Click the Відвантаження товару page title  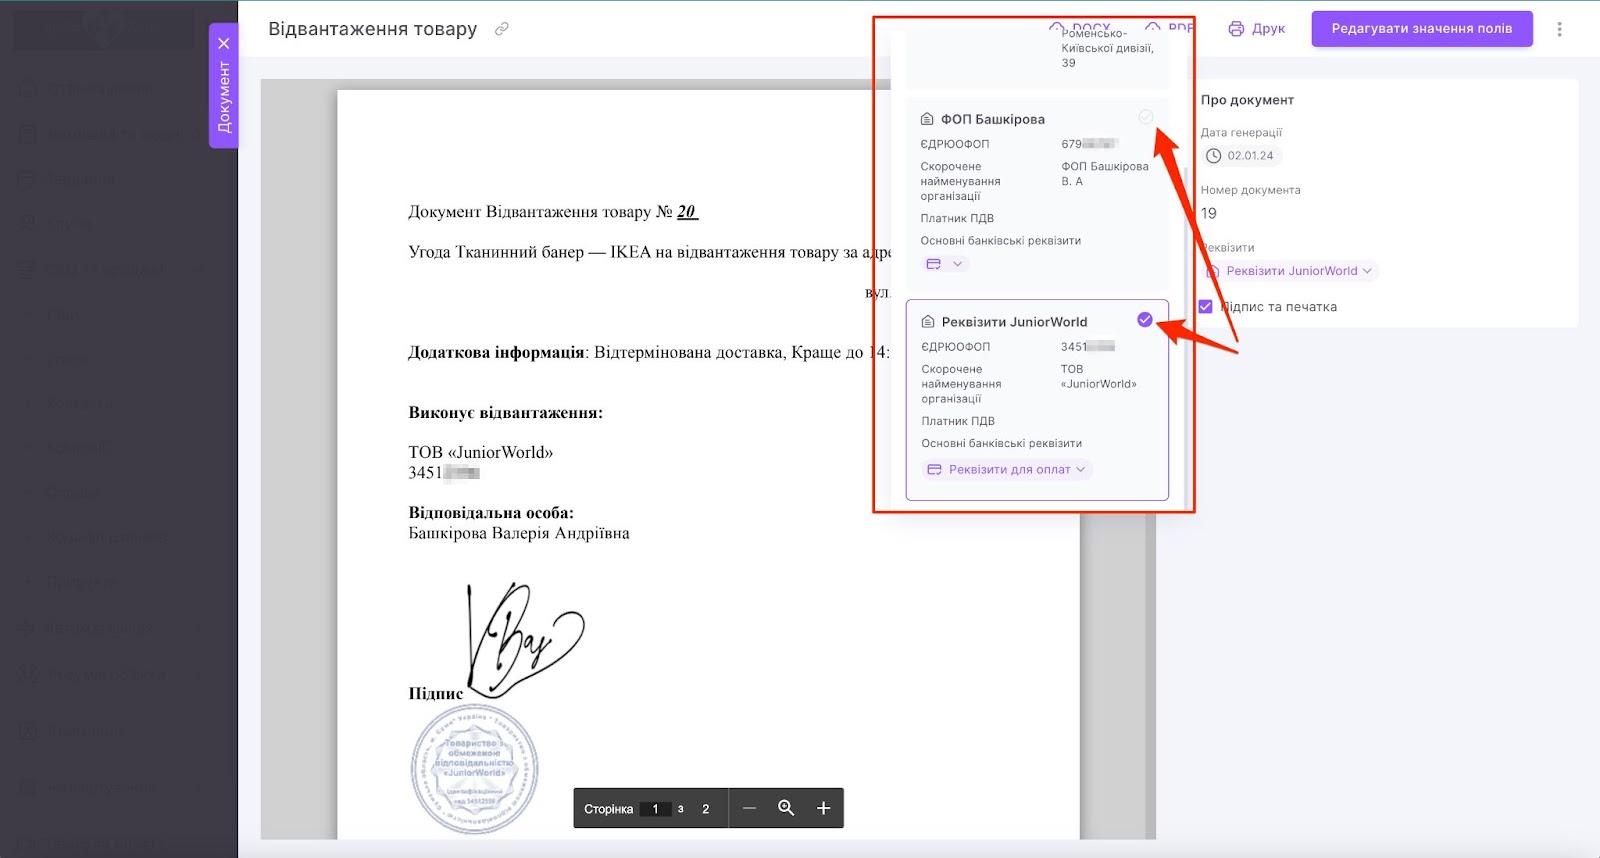(372, 29)
